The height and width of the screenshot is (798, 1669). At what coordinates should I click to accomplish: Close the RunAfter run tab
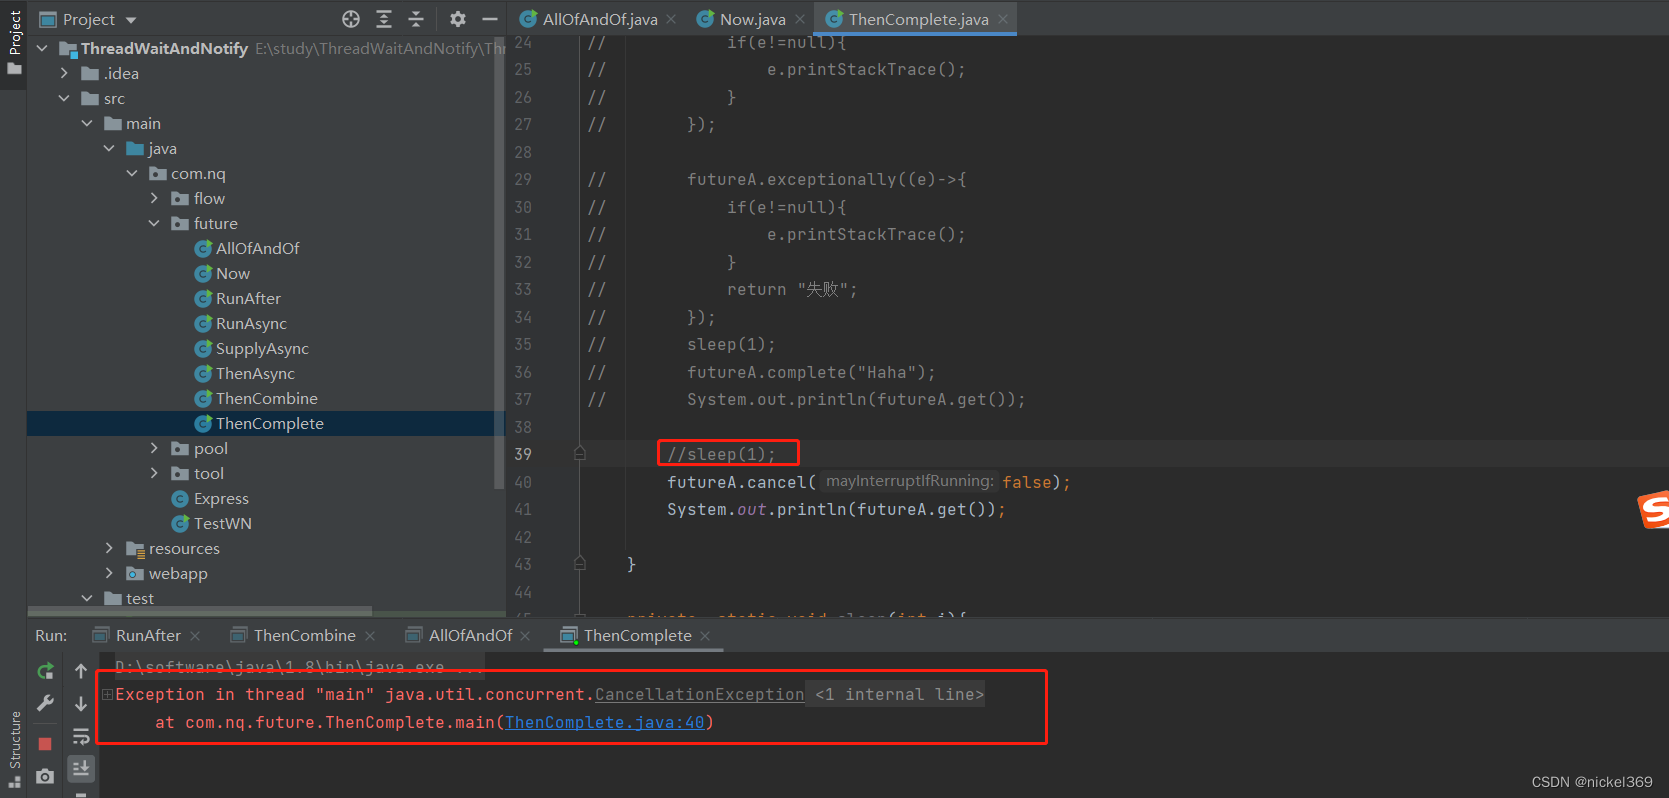click(x=195, y=636)
